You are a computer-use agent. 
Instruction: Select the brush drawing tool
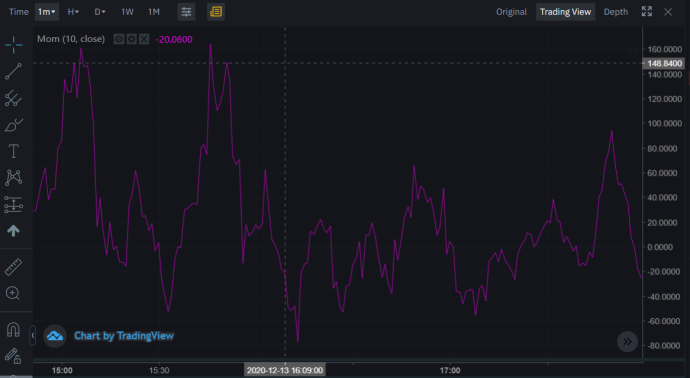click(x=14, y=125)
